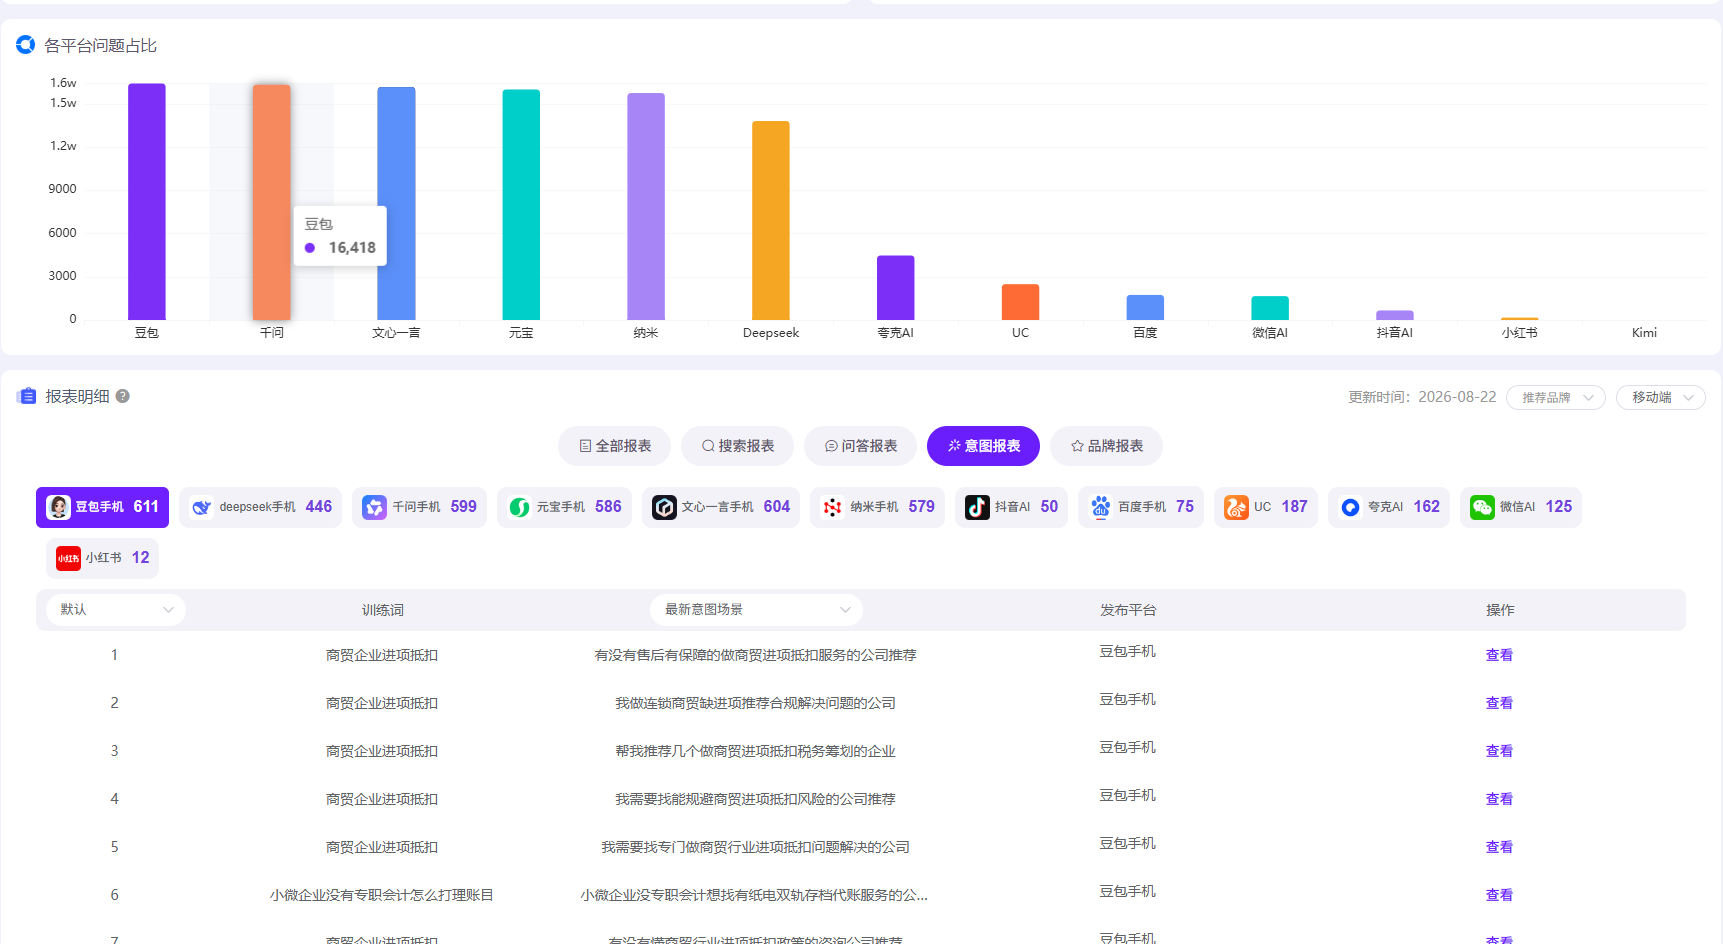Click the orange Deepseek chart bar
Screen dimensions: 1723x944
tap(771, 220)
